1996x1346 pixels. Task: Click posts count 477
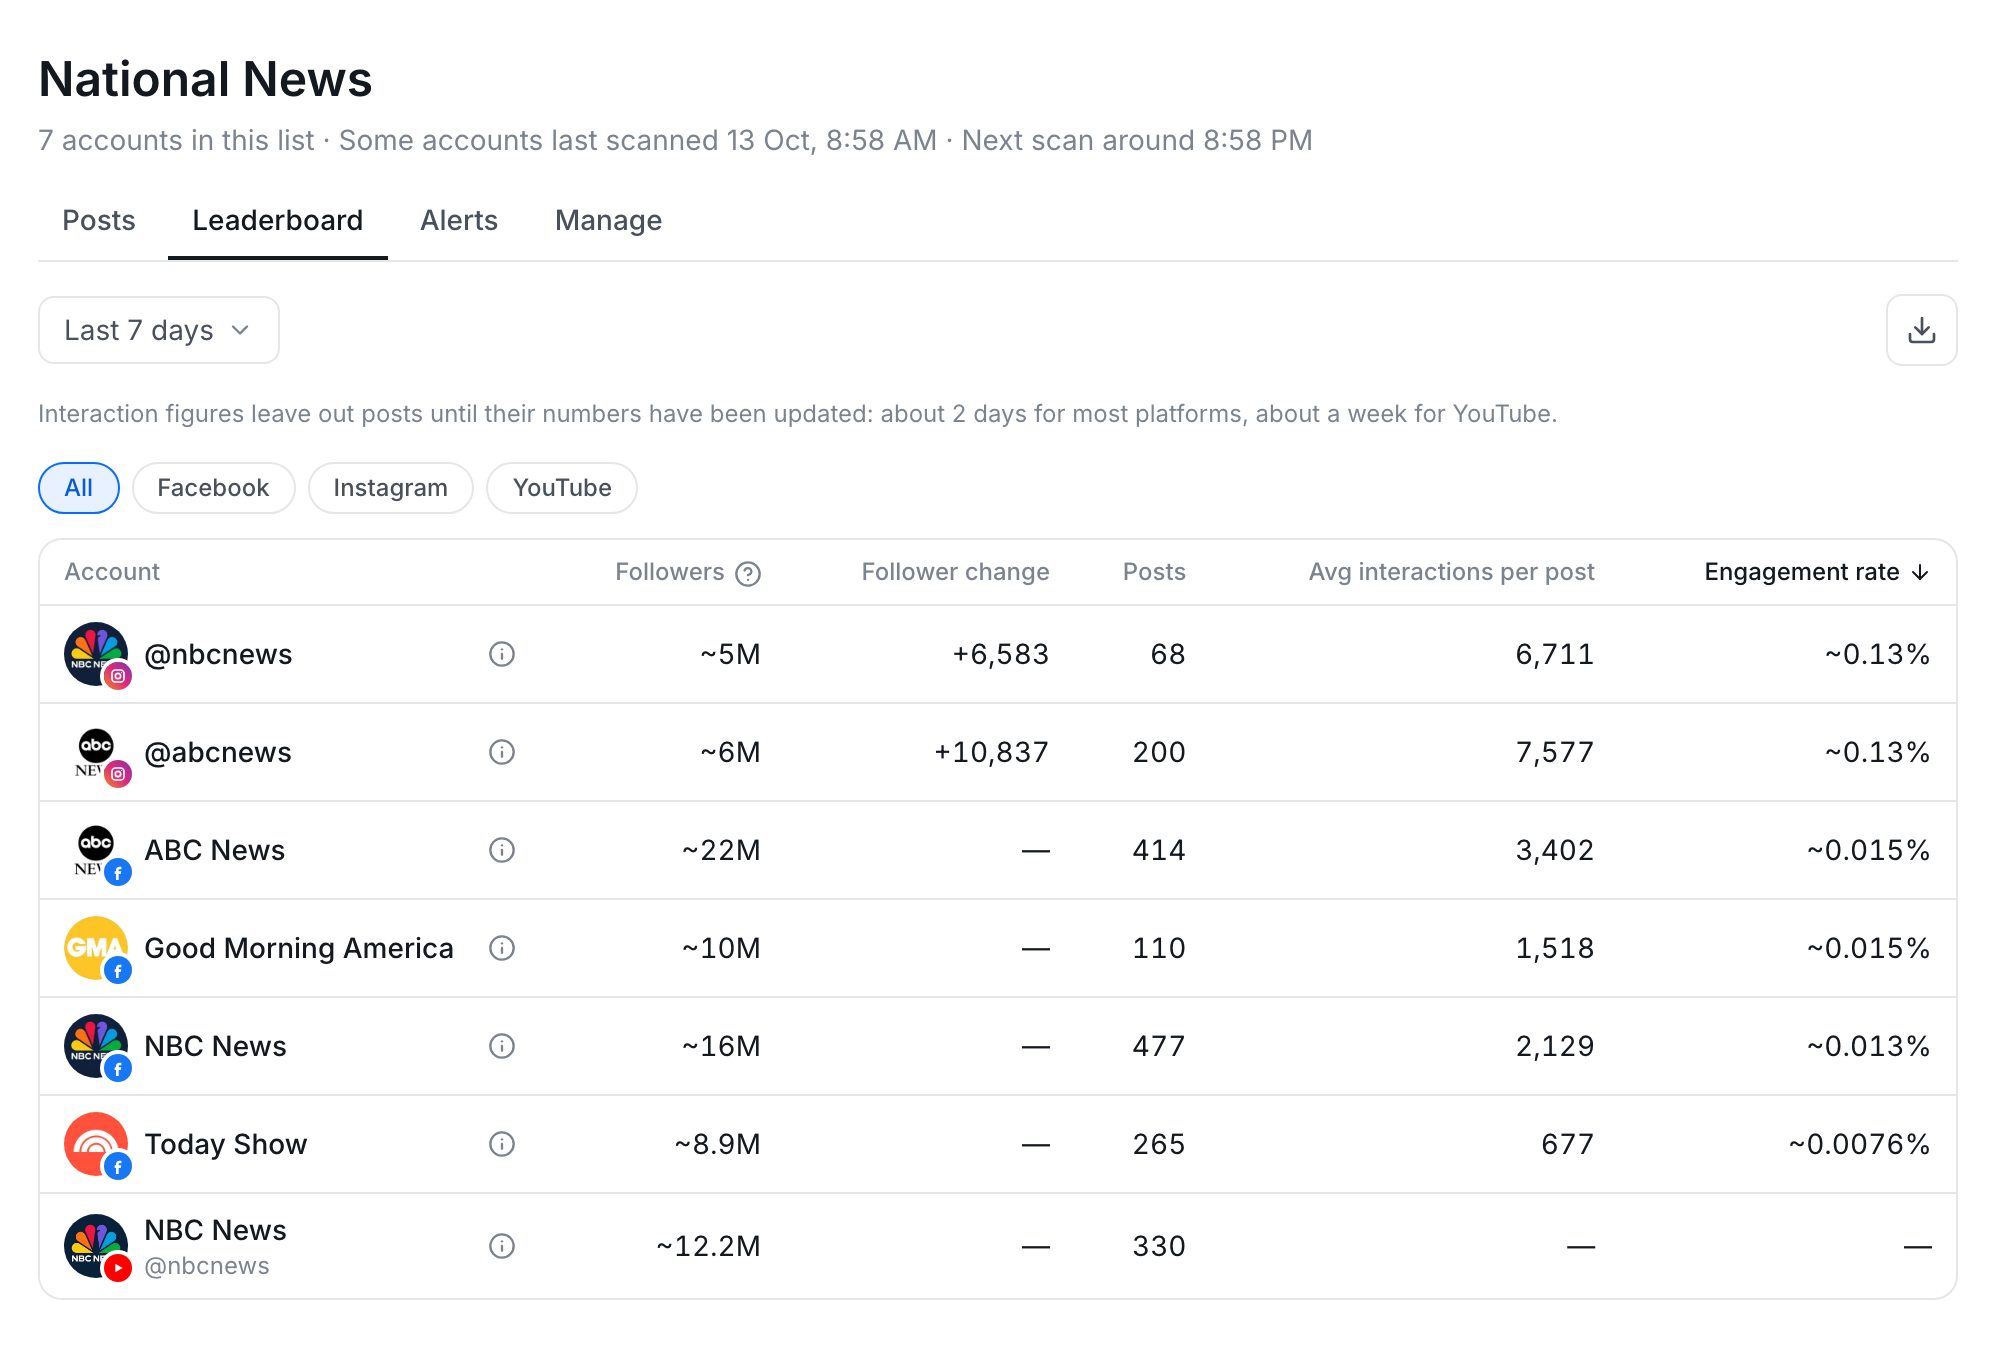pyautogui.click(x=1159, y=1046)
